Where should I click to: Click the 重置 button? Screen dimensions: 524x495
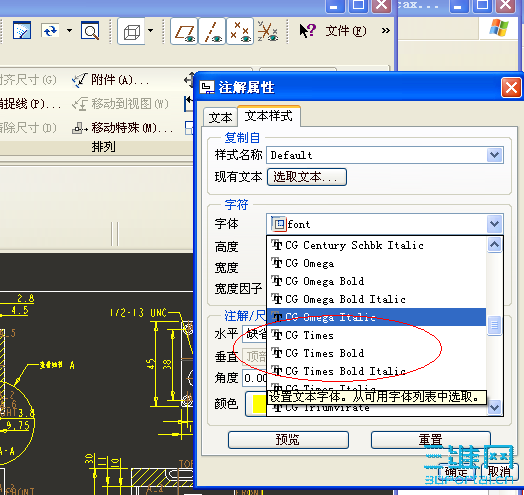(x=430, y=440)
